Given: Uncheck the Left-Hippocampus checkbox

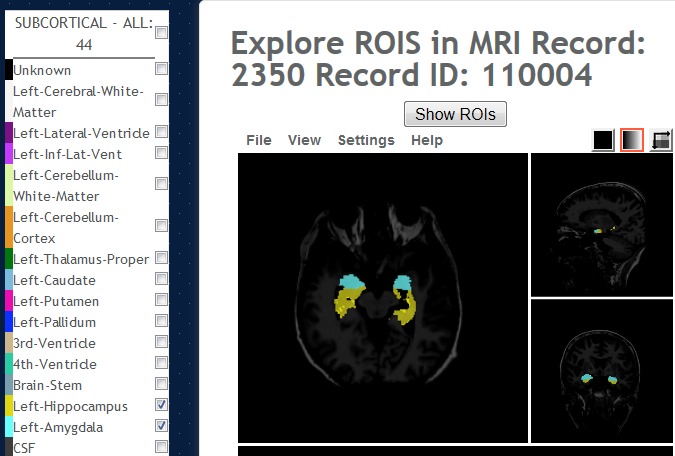Looking at the screenshot, I should tap(161, 405).
